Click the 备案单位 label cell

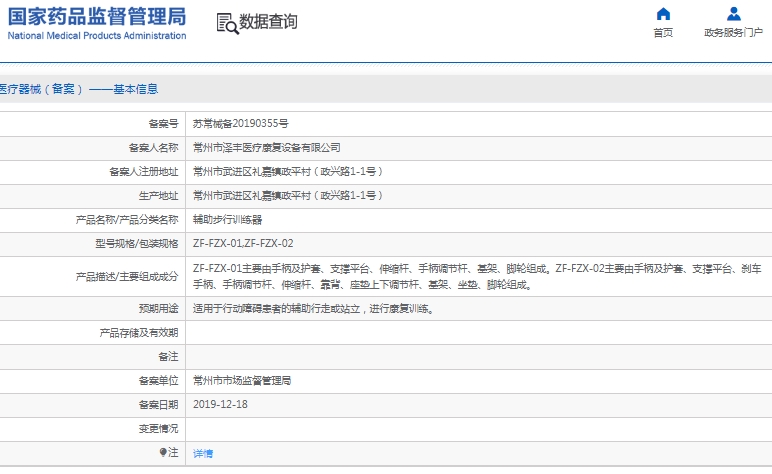pos(159,380)
